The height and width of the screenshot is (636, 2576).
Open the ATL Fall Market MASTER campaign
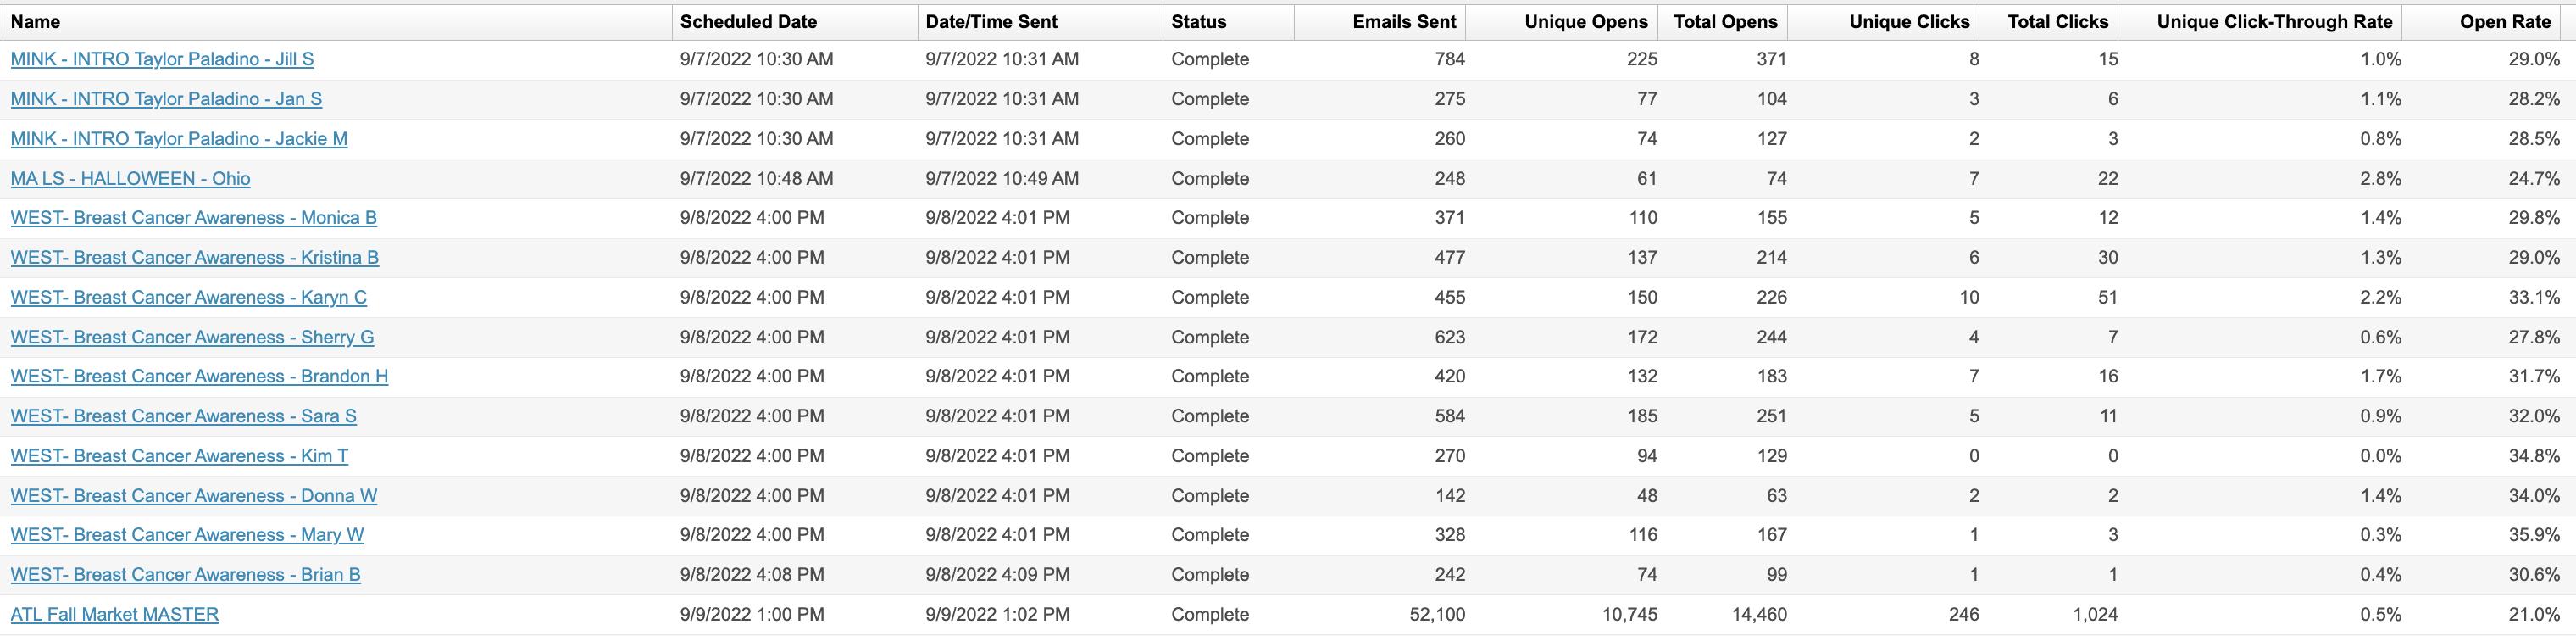click(x=114, y=614)
